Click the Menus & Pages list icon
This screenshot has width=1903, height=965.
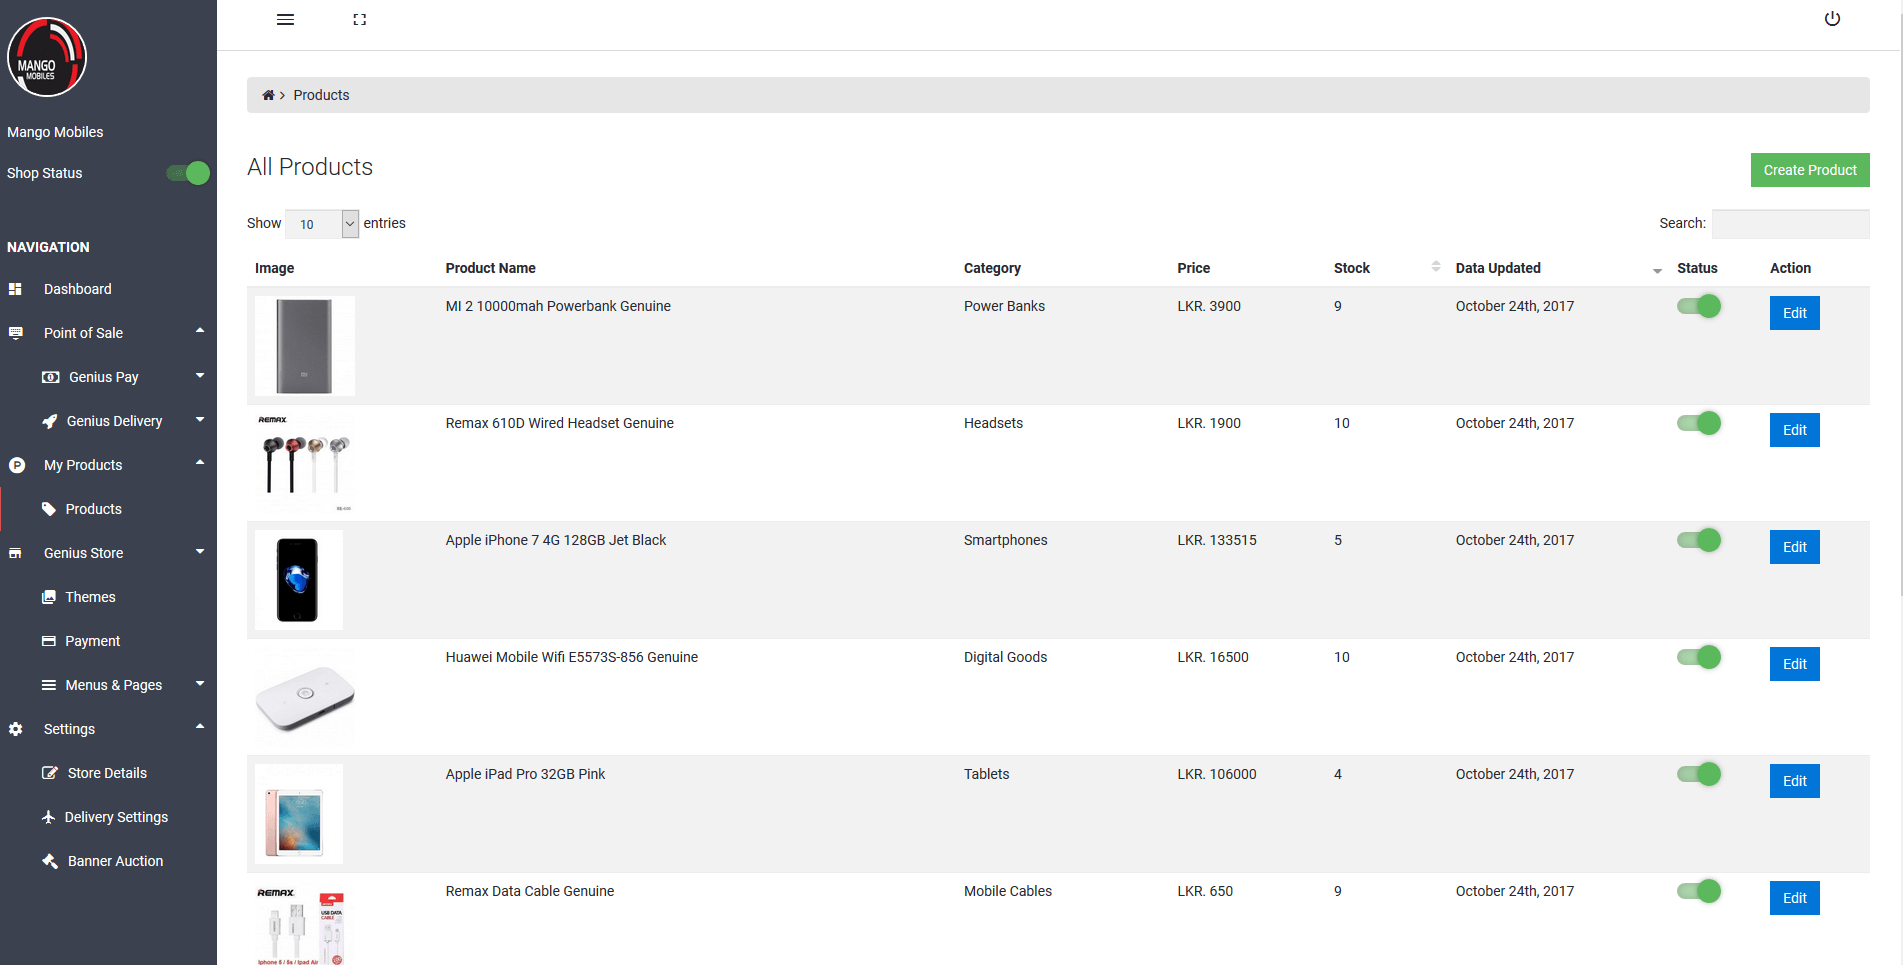tap(49, 685)
